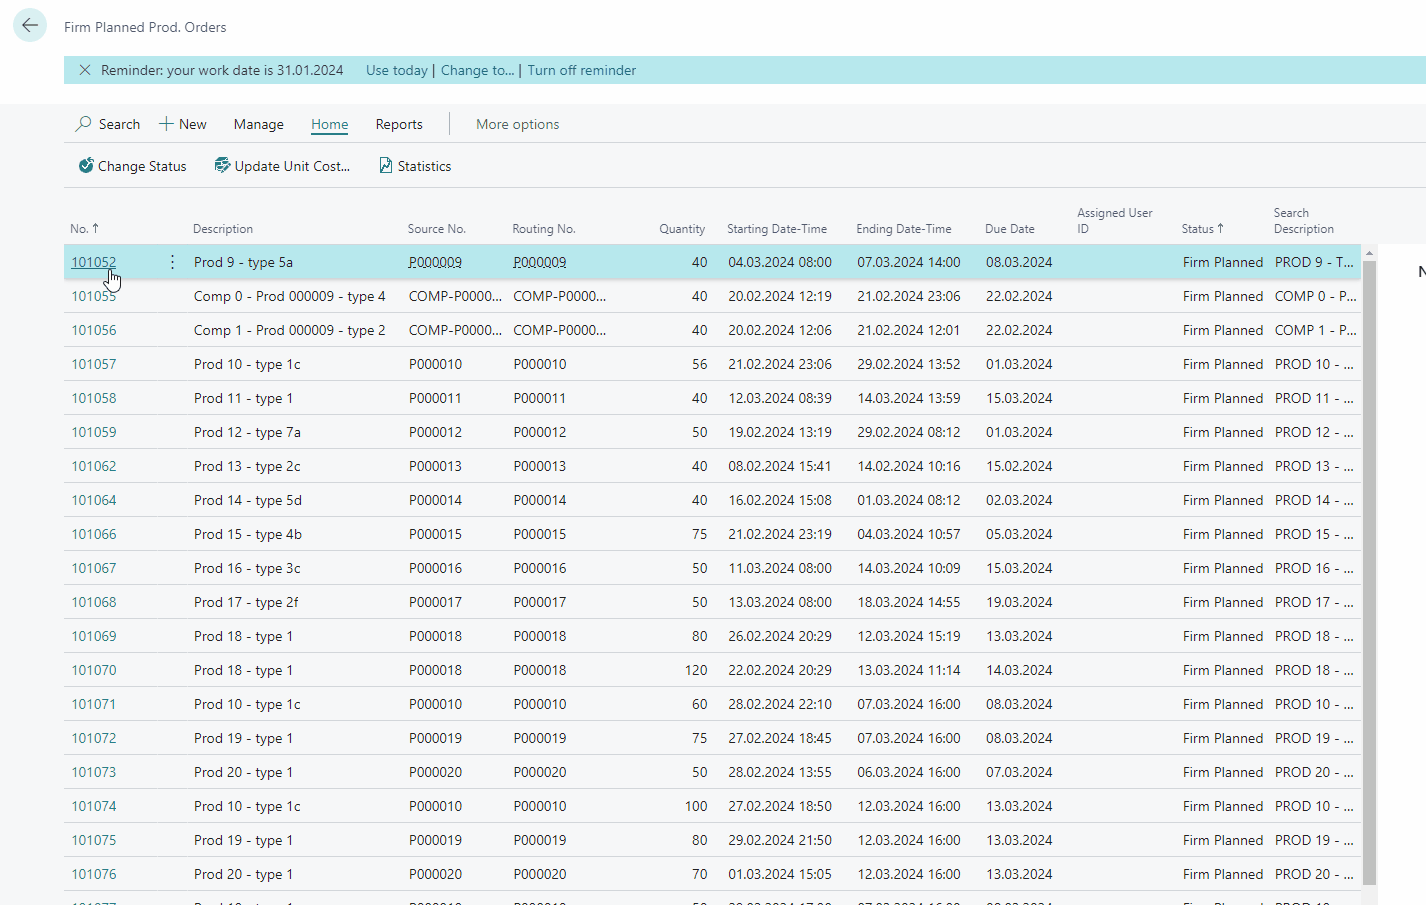Turn off the work date reminder
1426x905 pixels.
point(582,70)
